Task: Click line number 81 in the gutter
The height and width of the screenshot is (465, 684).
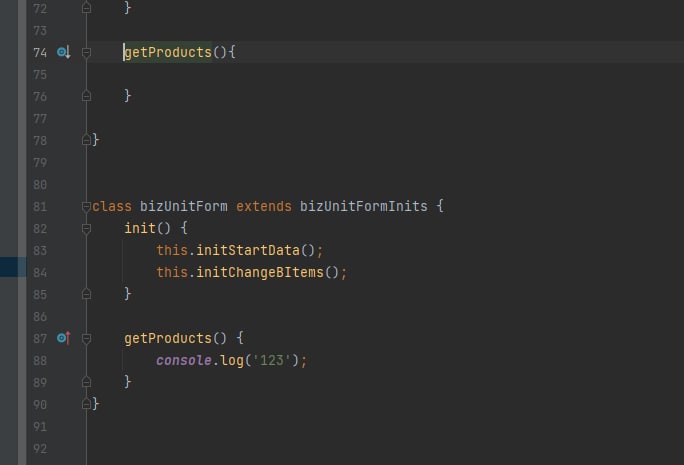Action: (x=40, y=207)
